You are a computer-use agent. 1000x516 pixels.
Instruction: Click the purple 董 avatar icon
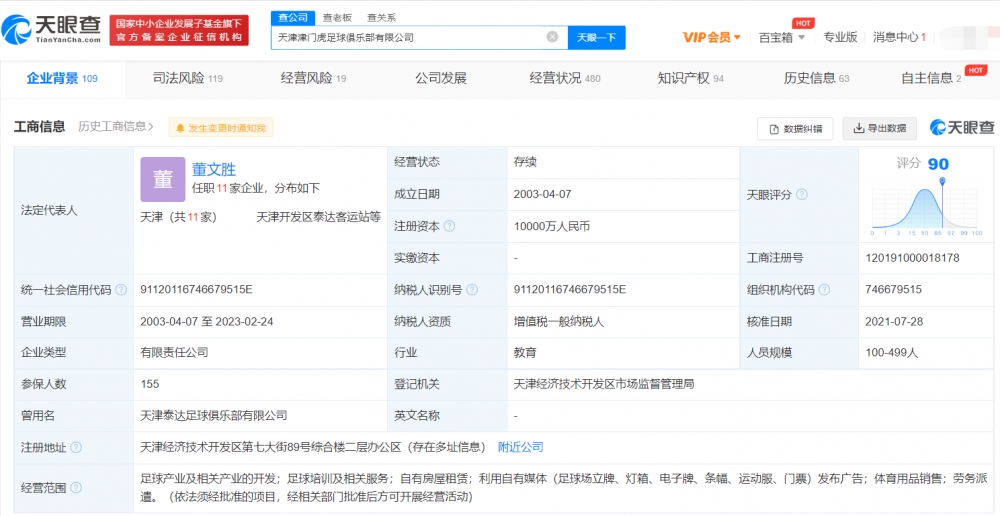point(163,179)
